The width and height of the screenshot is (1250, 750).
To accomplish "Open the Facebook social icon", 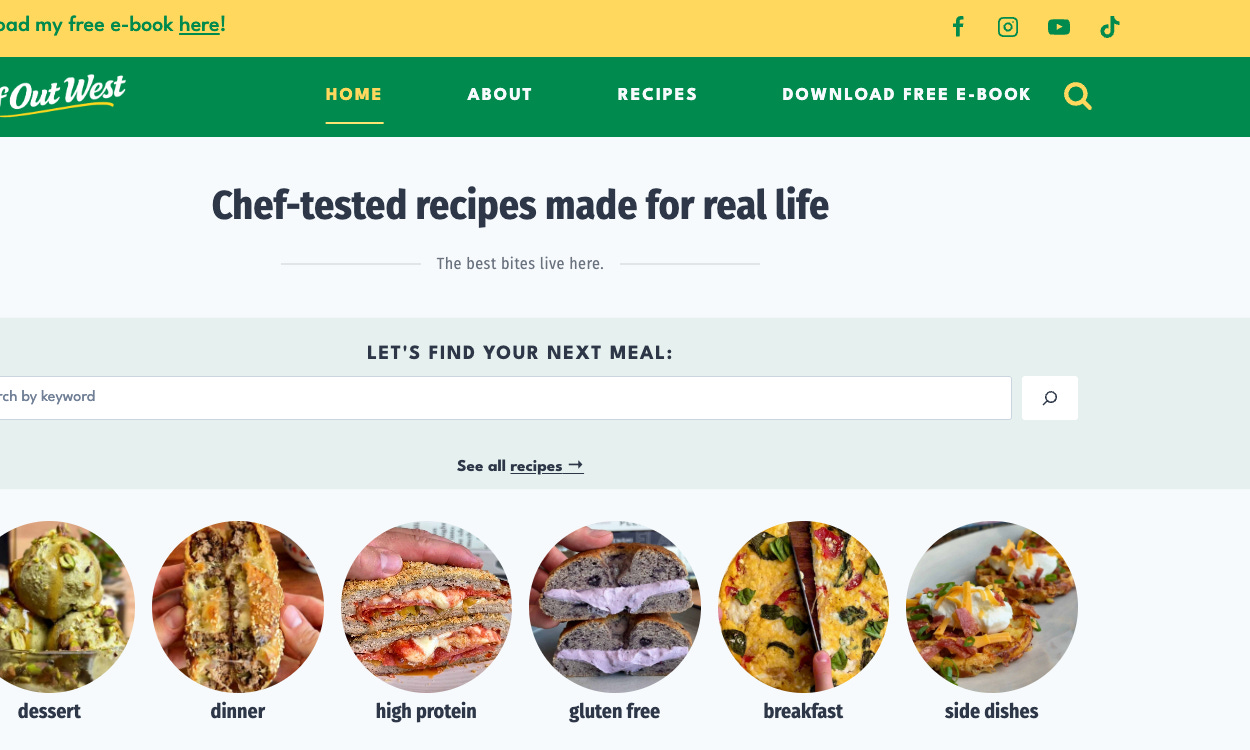I will (x=958, y=27).
